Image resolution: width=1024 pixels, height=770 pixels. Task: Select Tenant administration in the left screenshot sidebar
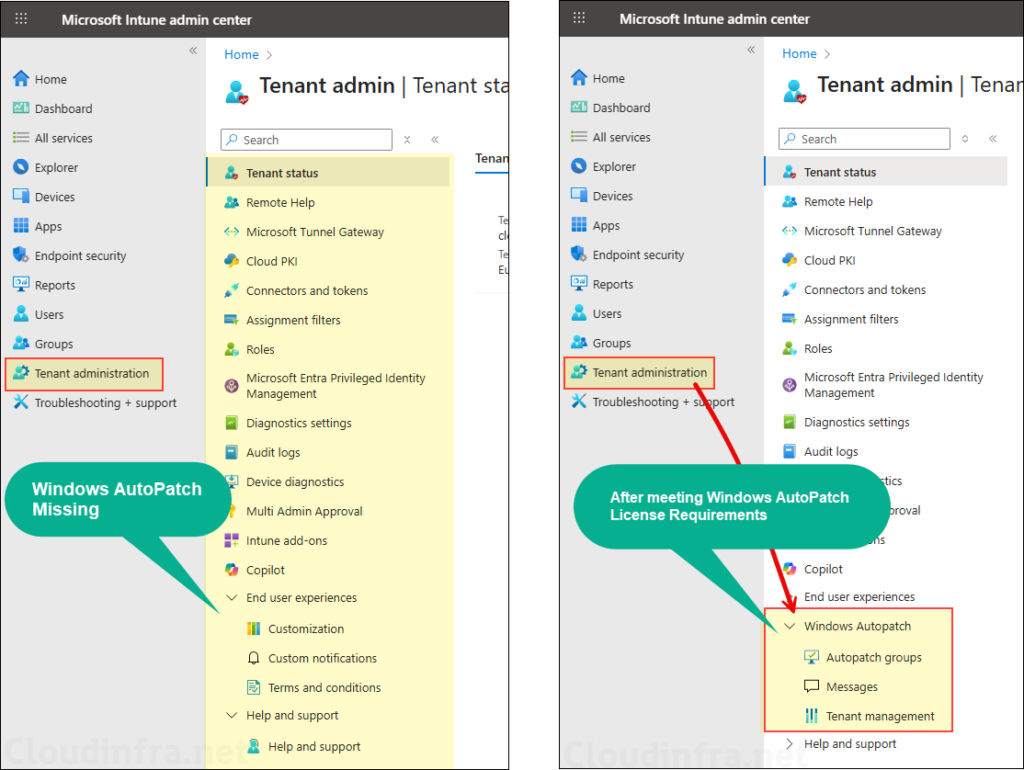coord(91,374)
